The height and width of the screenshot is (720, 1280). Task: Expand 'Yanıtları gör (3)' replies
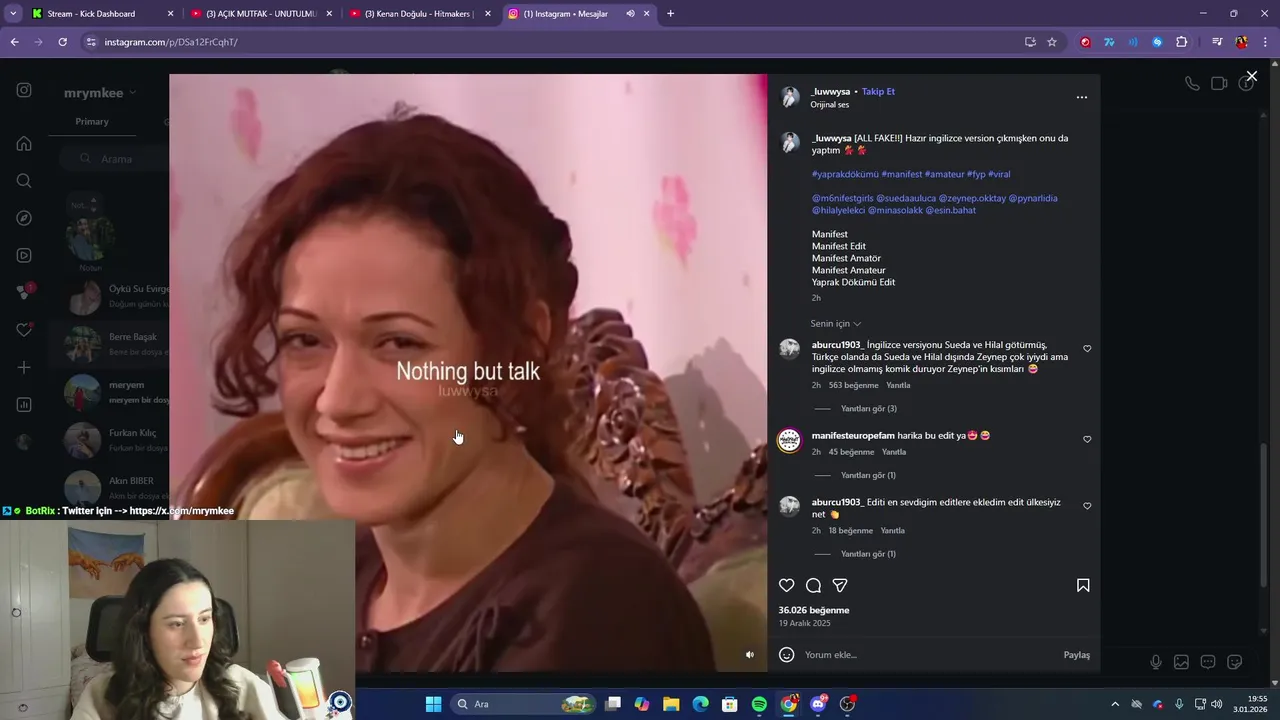[868, 408]
